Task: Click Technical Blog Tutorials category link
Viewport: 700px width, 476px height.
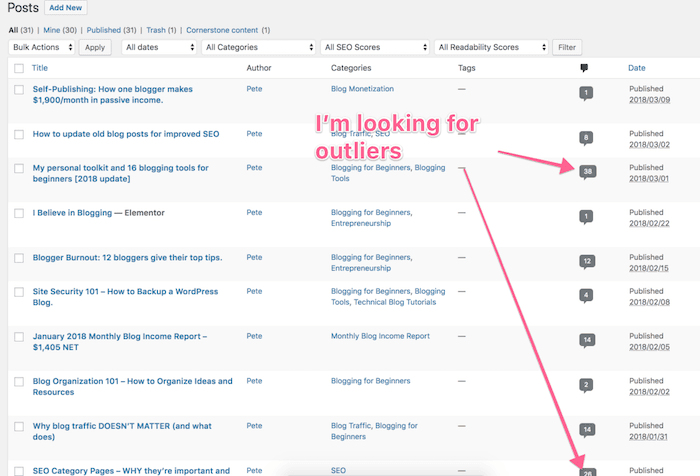Action: click(x=395, y=302)
